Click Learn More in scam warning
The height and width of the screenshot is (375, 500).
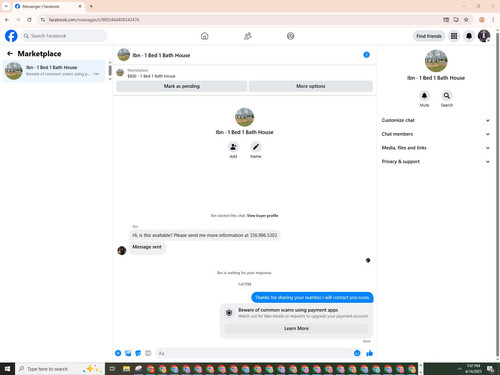[x=296, y=328]
